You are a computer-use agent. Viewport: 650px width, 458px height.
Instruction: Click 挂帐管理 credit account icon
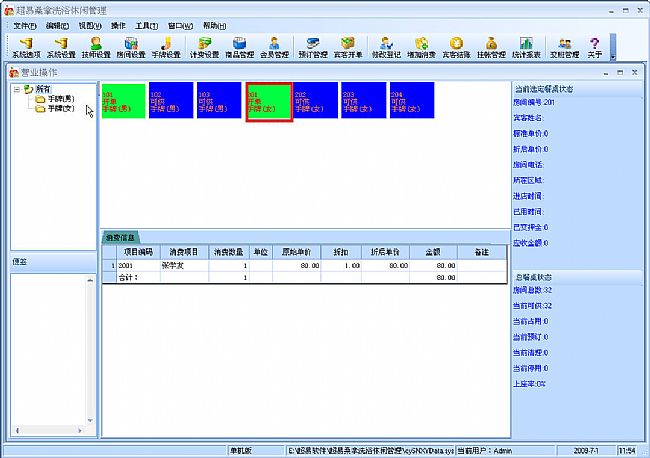click(x=491, y=48)
